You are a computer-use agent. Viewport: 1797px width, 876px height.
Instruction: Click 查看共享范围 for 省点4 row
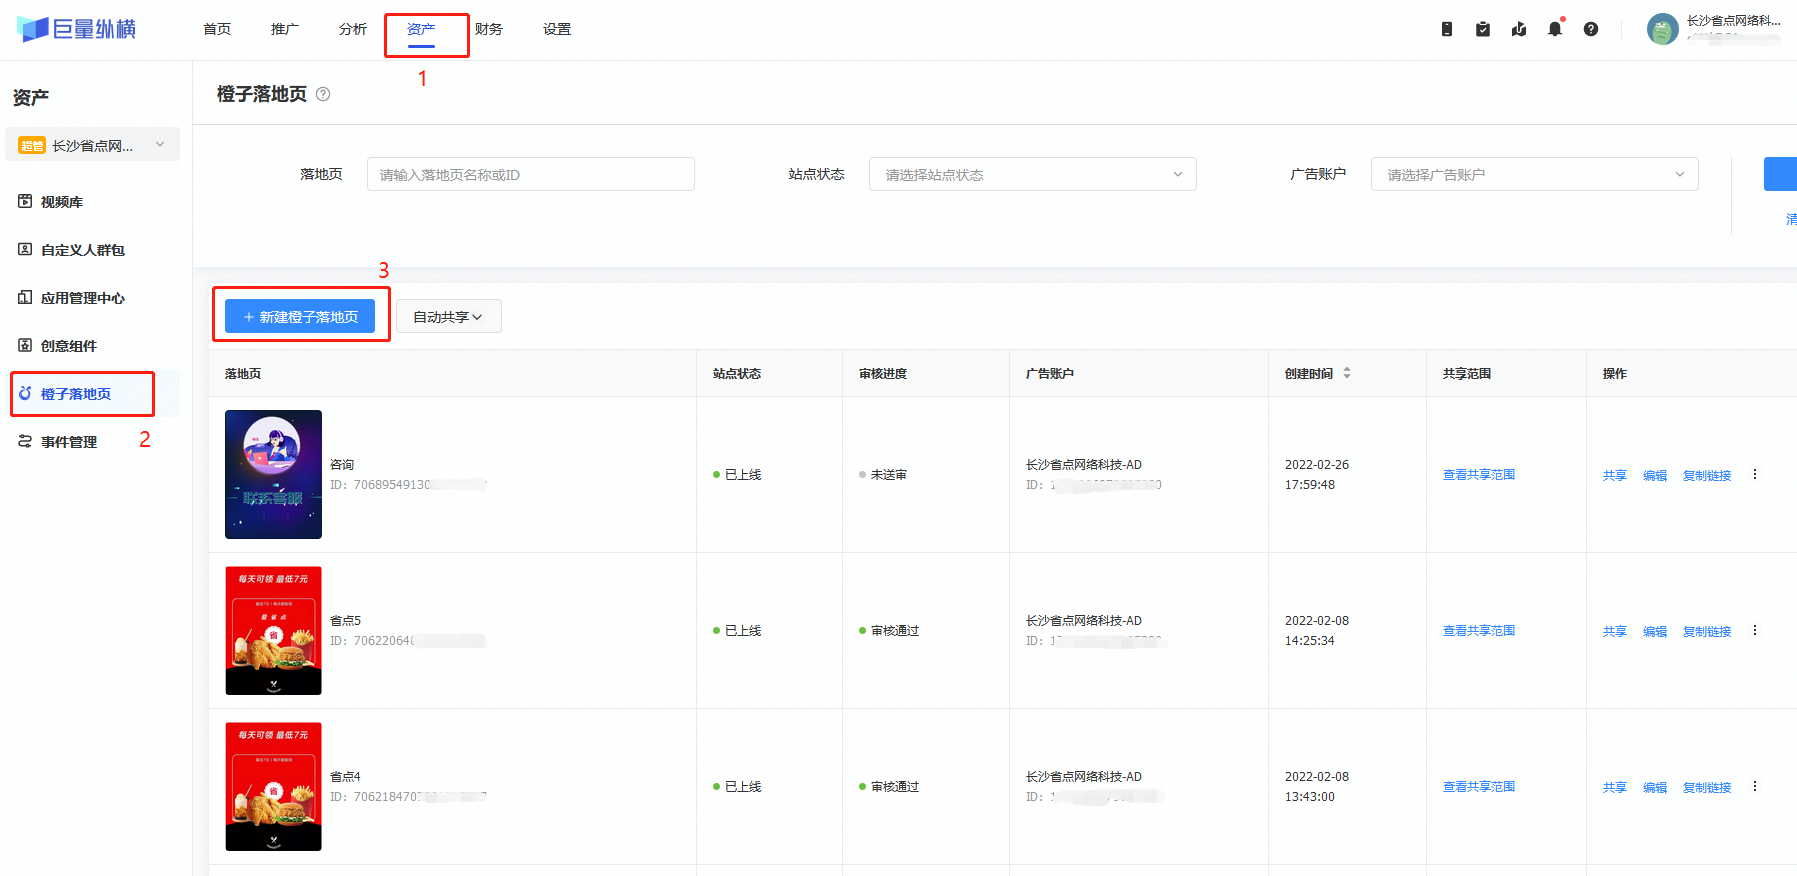1479,787
